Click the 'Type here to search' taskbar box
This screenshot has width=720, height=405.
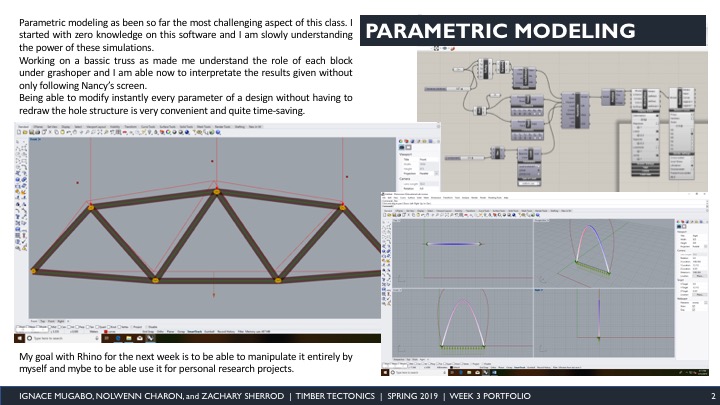click(x=50, y=339)
